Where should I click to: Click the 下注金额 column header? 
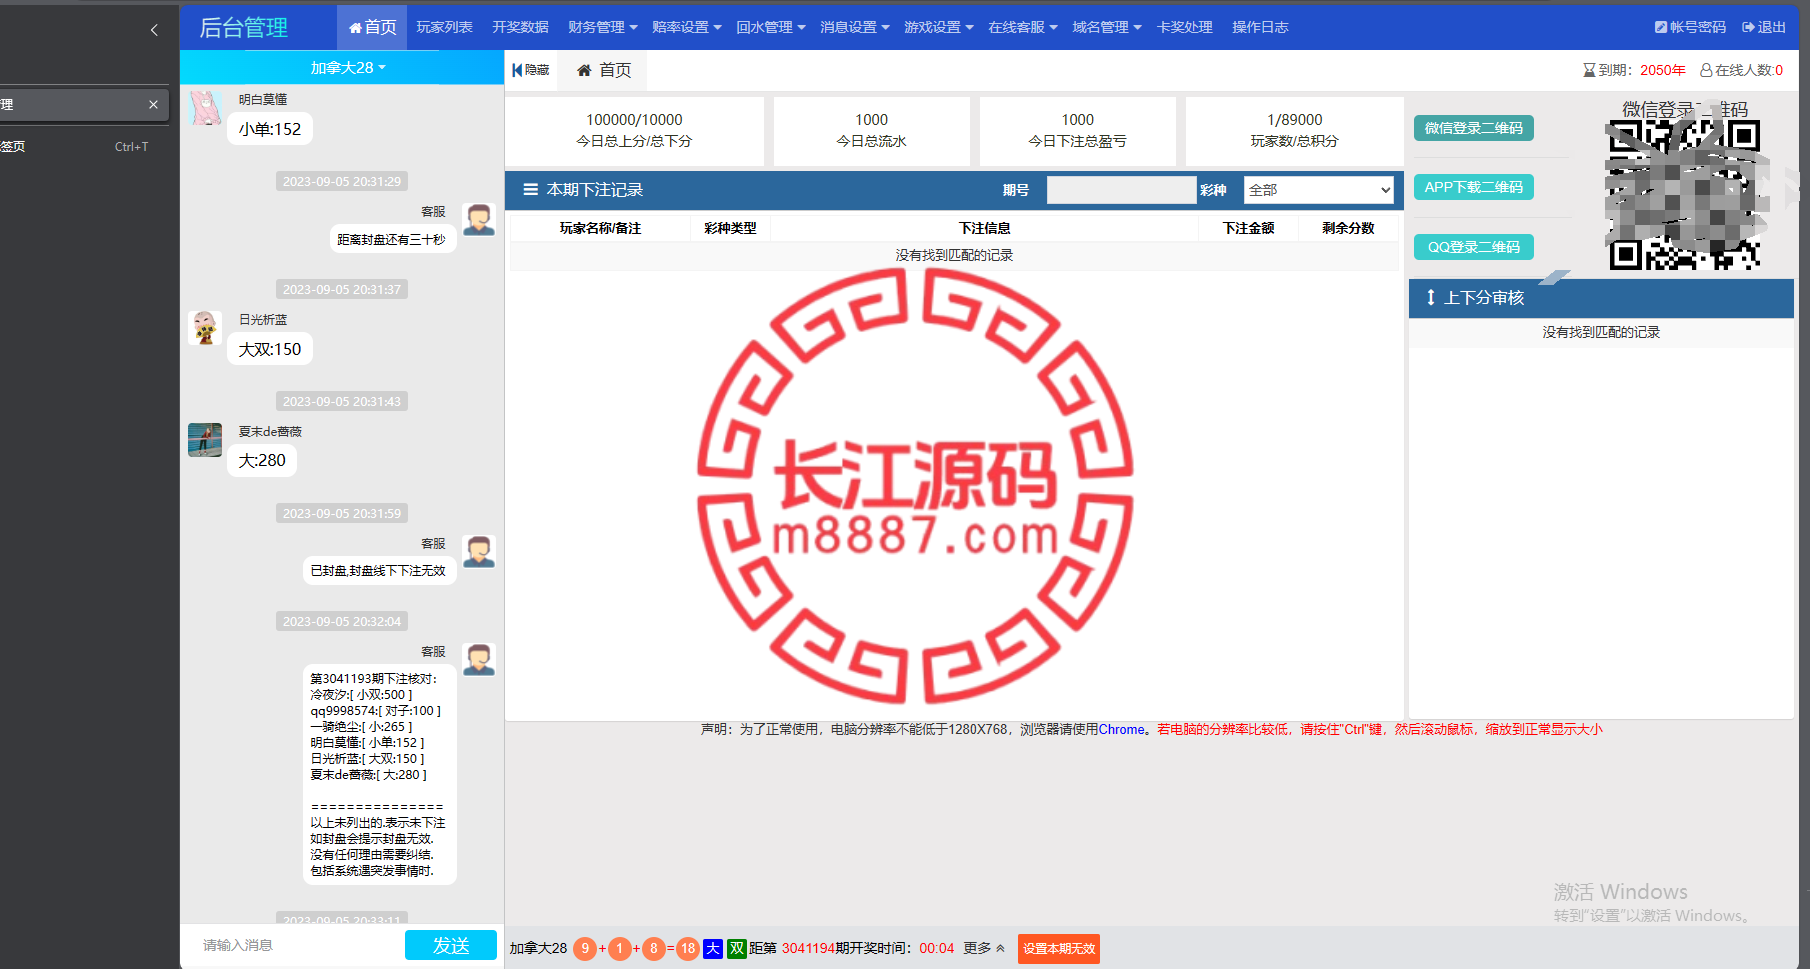1248,228
